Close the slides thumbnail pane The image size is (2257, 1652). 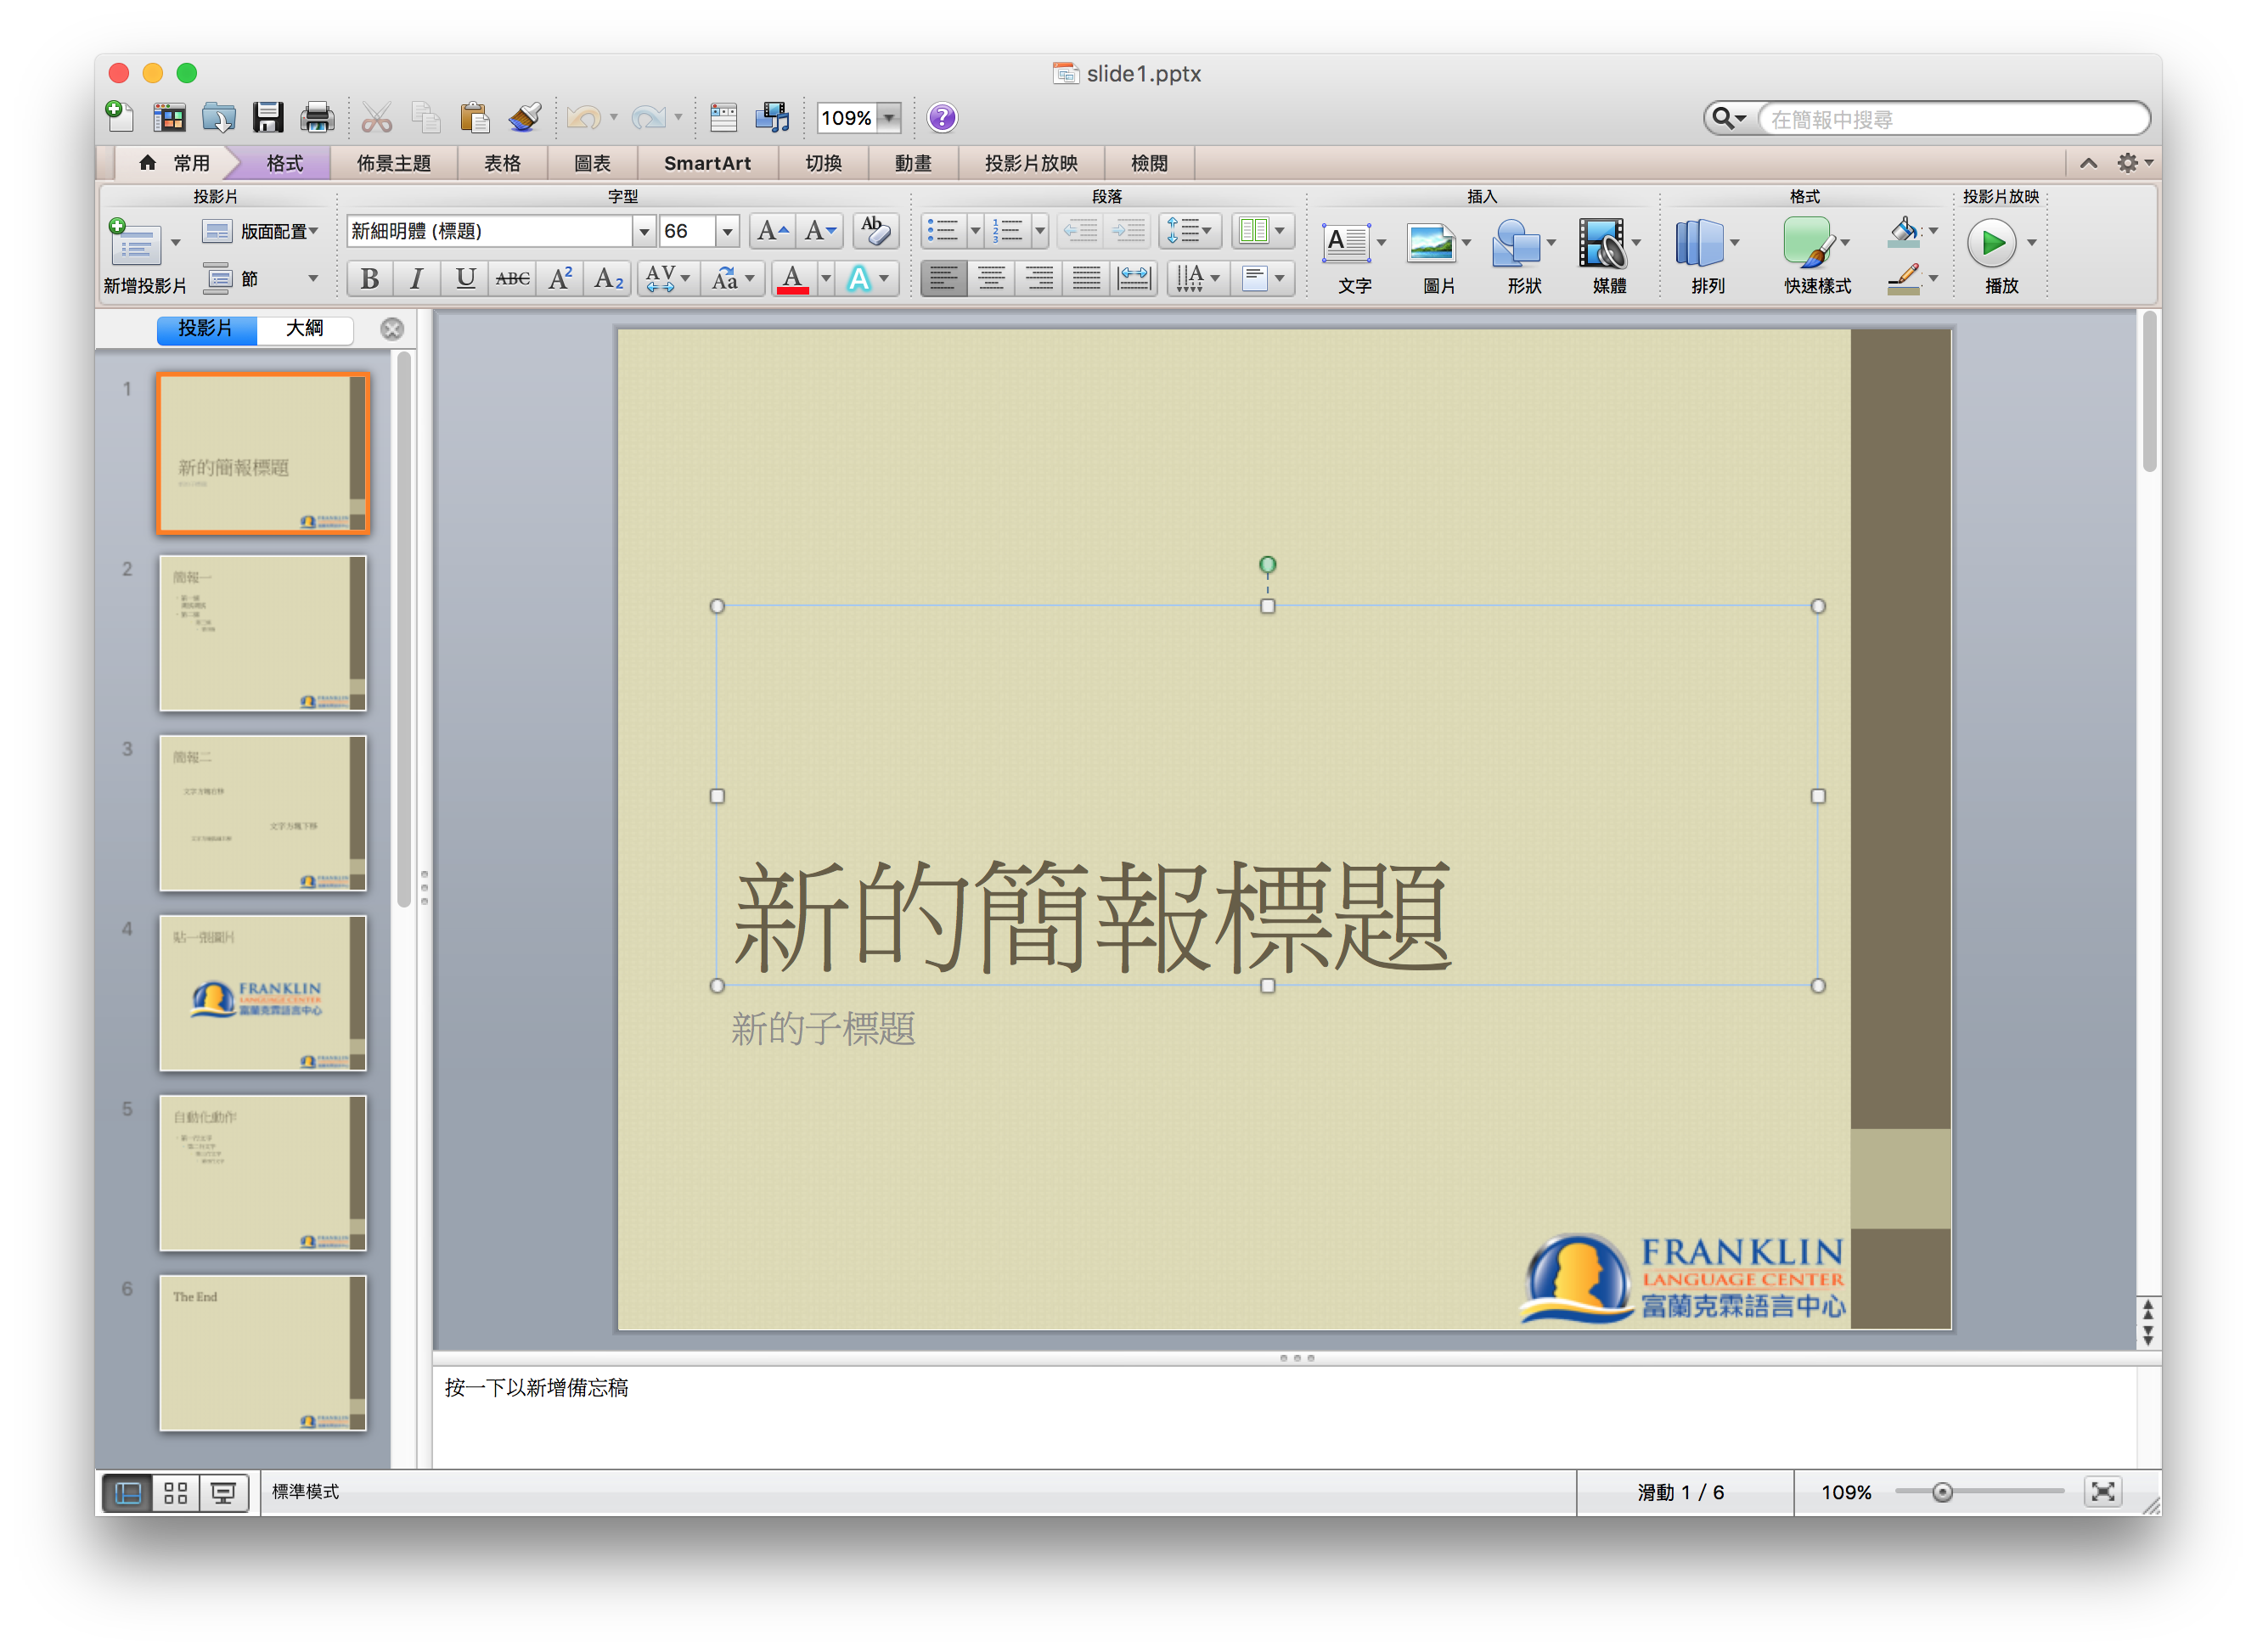pyautogui.click(x=392, y=329)
